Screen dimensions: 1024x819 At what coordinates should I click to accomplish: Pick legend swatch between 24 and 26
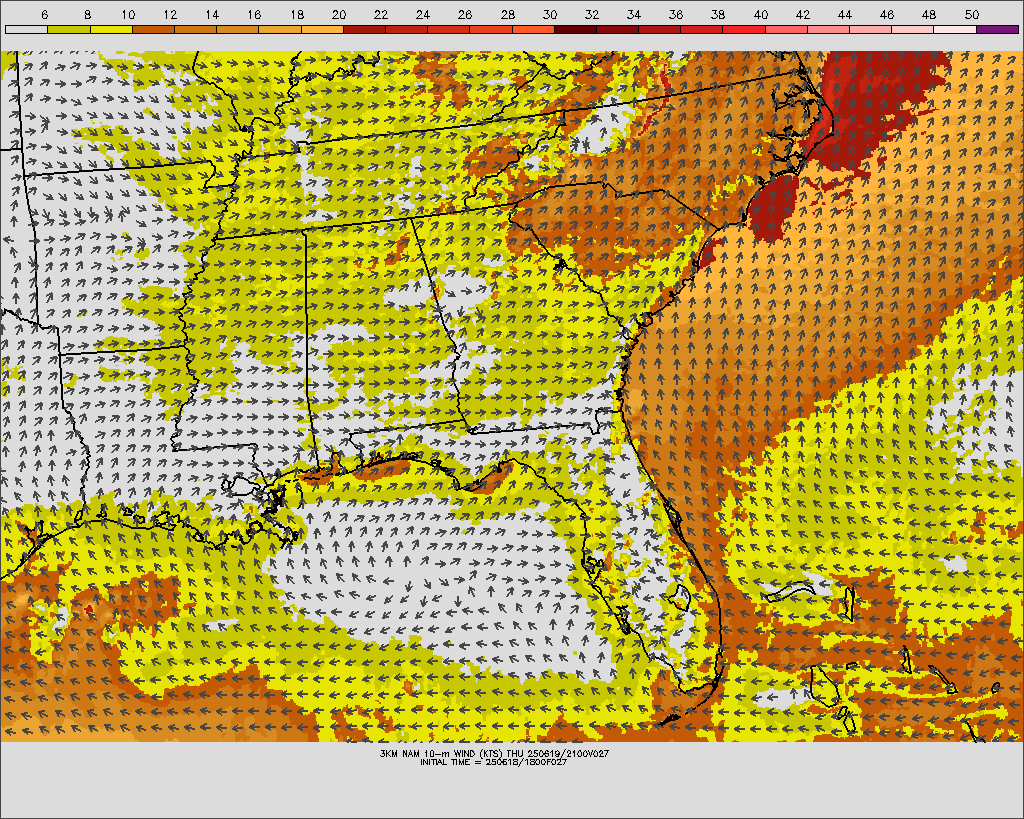point(449,29)
